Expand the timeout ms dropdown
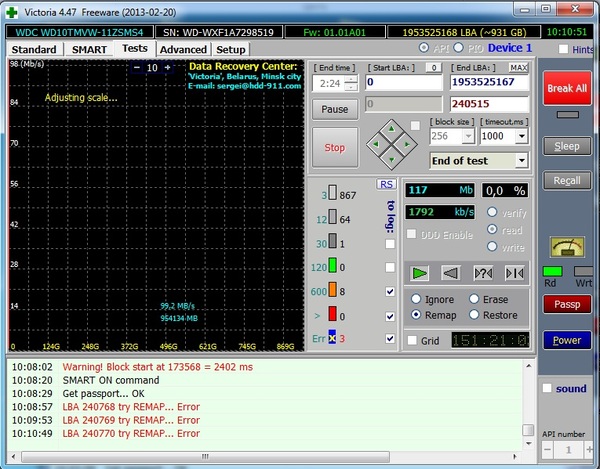The height and width of the screenshot is (469, 600). coord(521,136)
